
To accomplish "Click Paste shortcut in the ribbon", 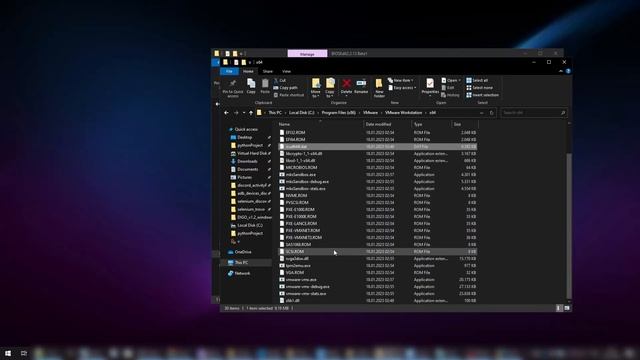I will pyautogui.click(x=289, y=95).
